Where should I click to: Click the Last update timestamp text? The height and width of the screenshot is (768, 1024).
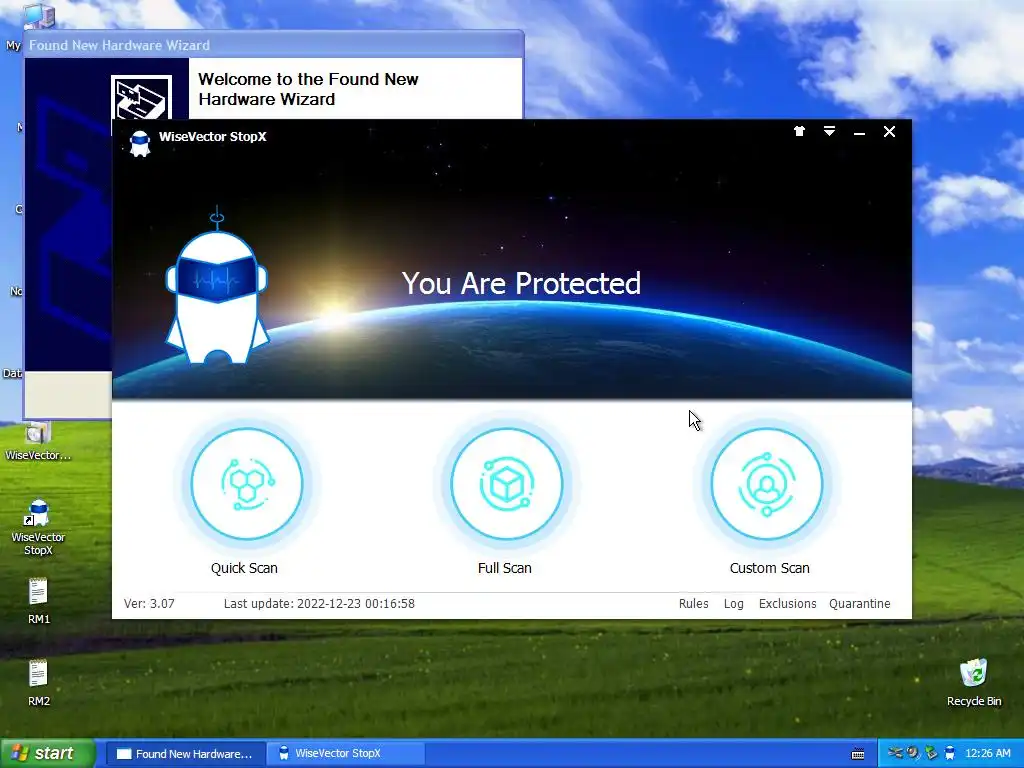pyautogui.click(x=319, y=603)
